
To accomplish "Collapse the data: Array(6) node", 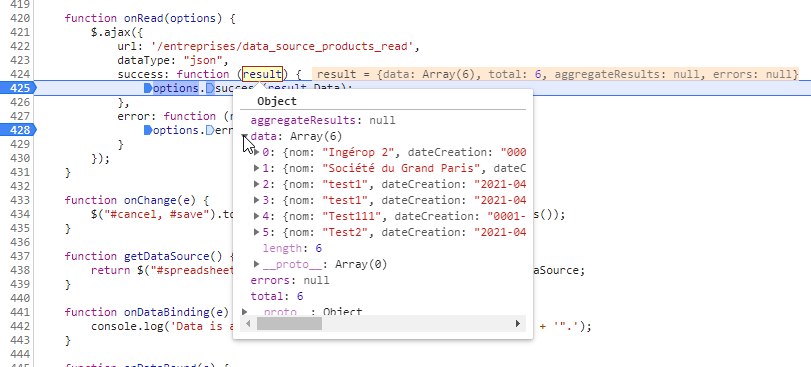I will (245, 136).
